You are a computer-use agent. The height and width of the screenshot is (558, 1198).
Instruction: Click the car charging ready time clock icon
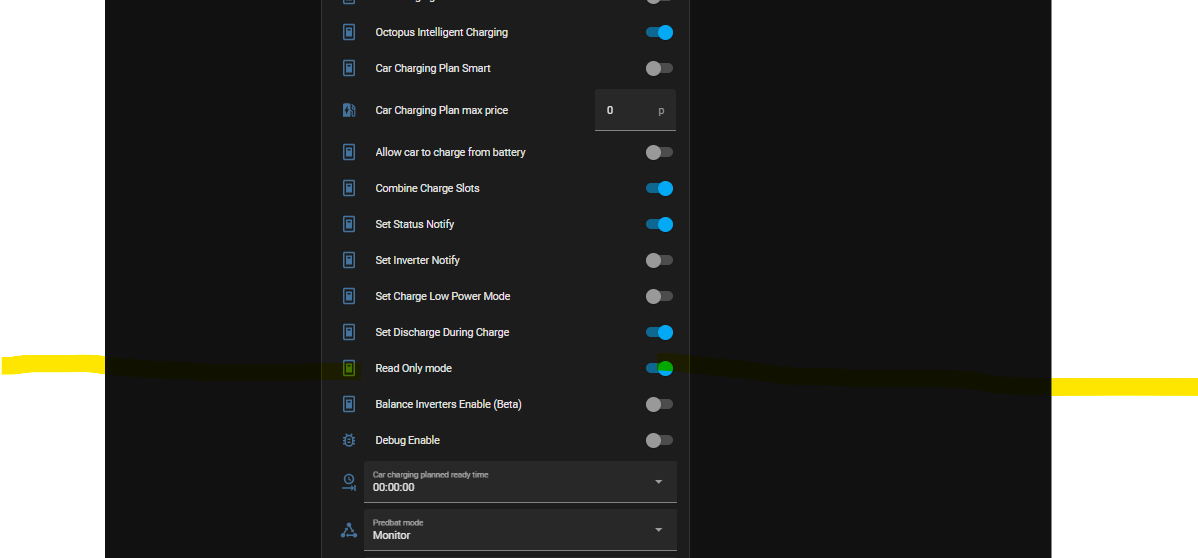point(348,482)
